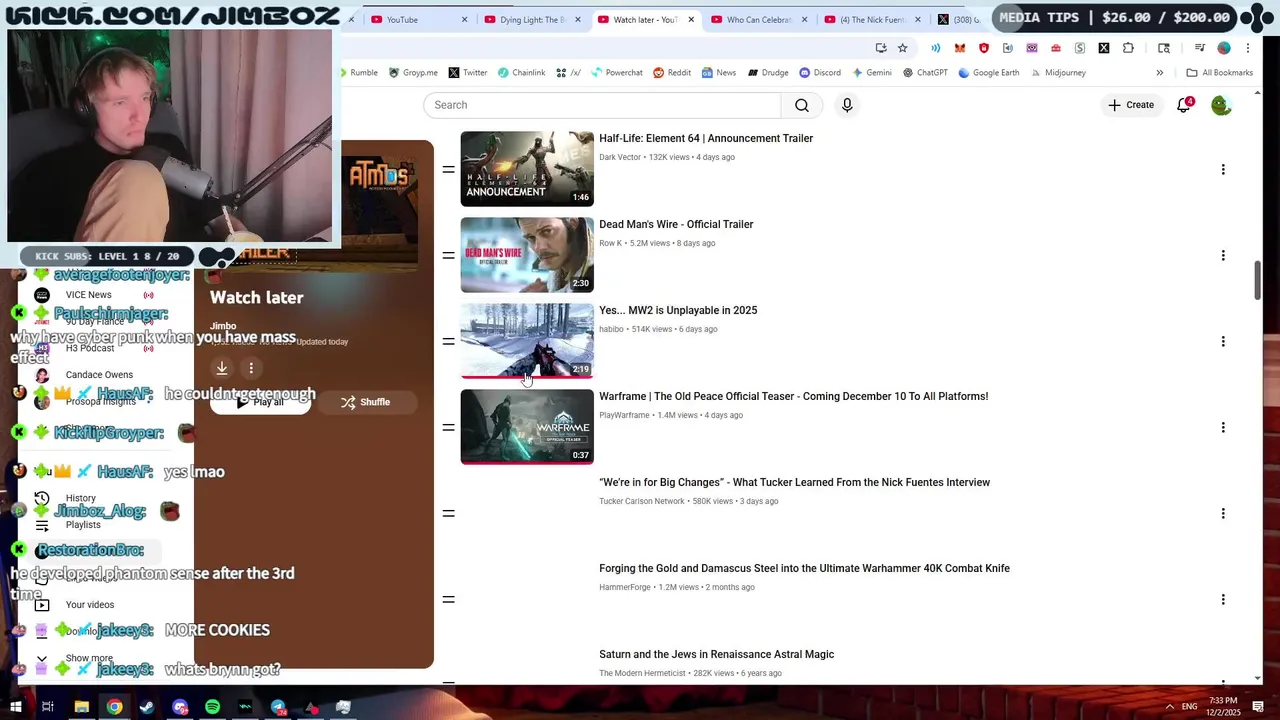The height and width of the screenshot is (720, 1280).
Task: Open File Explorer from the taskbar
Action: pyautogui.click(x=81, y=707)
